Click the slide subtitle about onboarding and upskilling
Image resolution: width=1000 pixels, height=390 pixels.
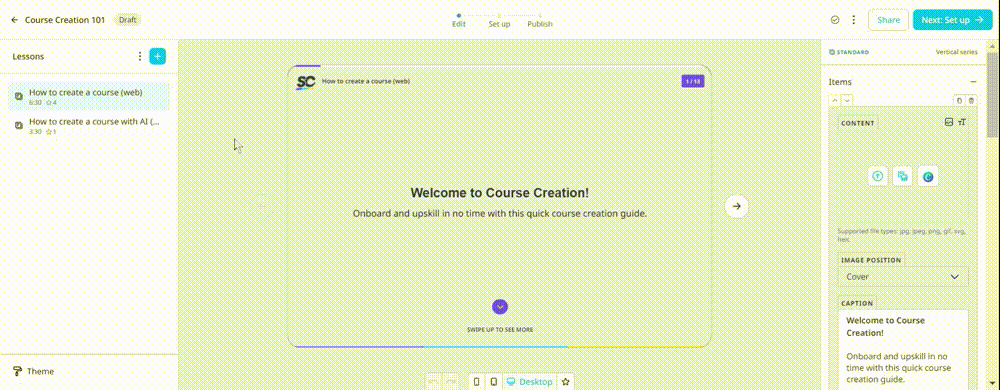click(x=500, y=213)
